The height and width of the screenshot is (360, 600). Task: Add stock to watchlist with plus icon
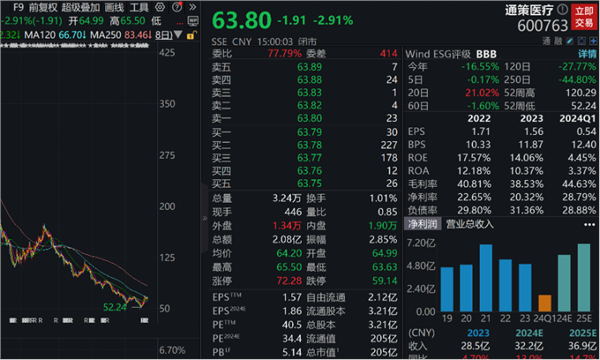pyautogui.click(x=593, y=41)
